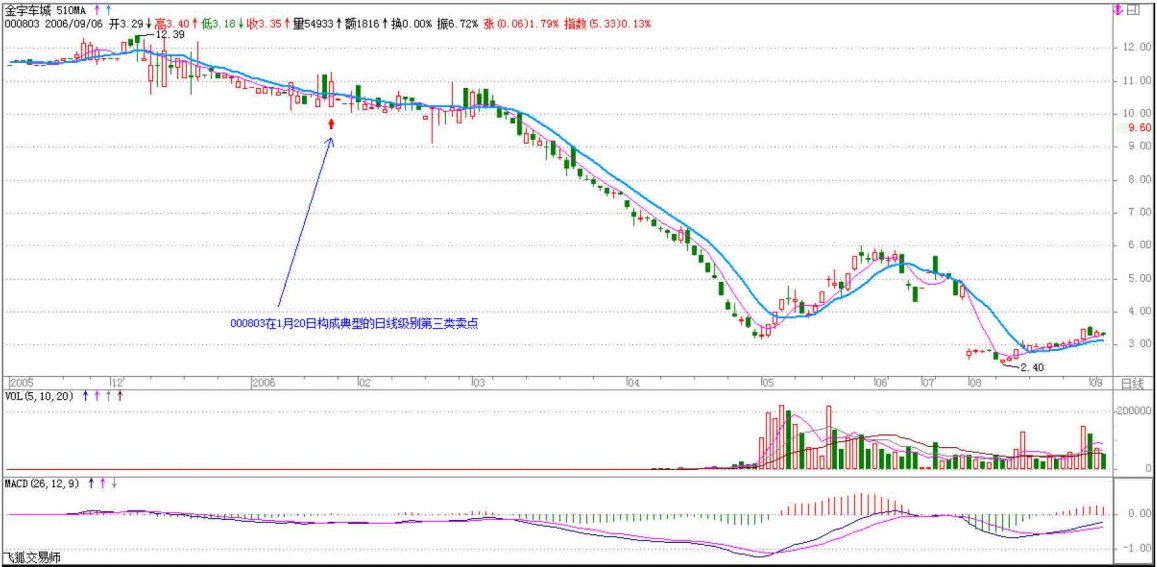Click the red sell-point arrow marker on chart
The height and width of the screenshot is (567, 1157).
point(332,124)
